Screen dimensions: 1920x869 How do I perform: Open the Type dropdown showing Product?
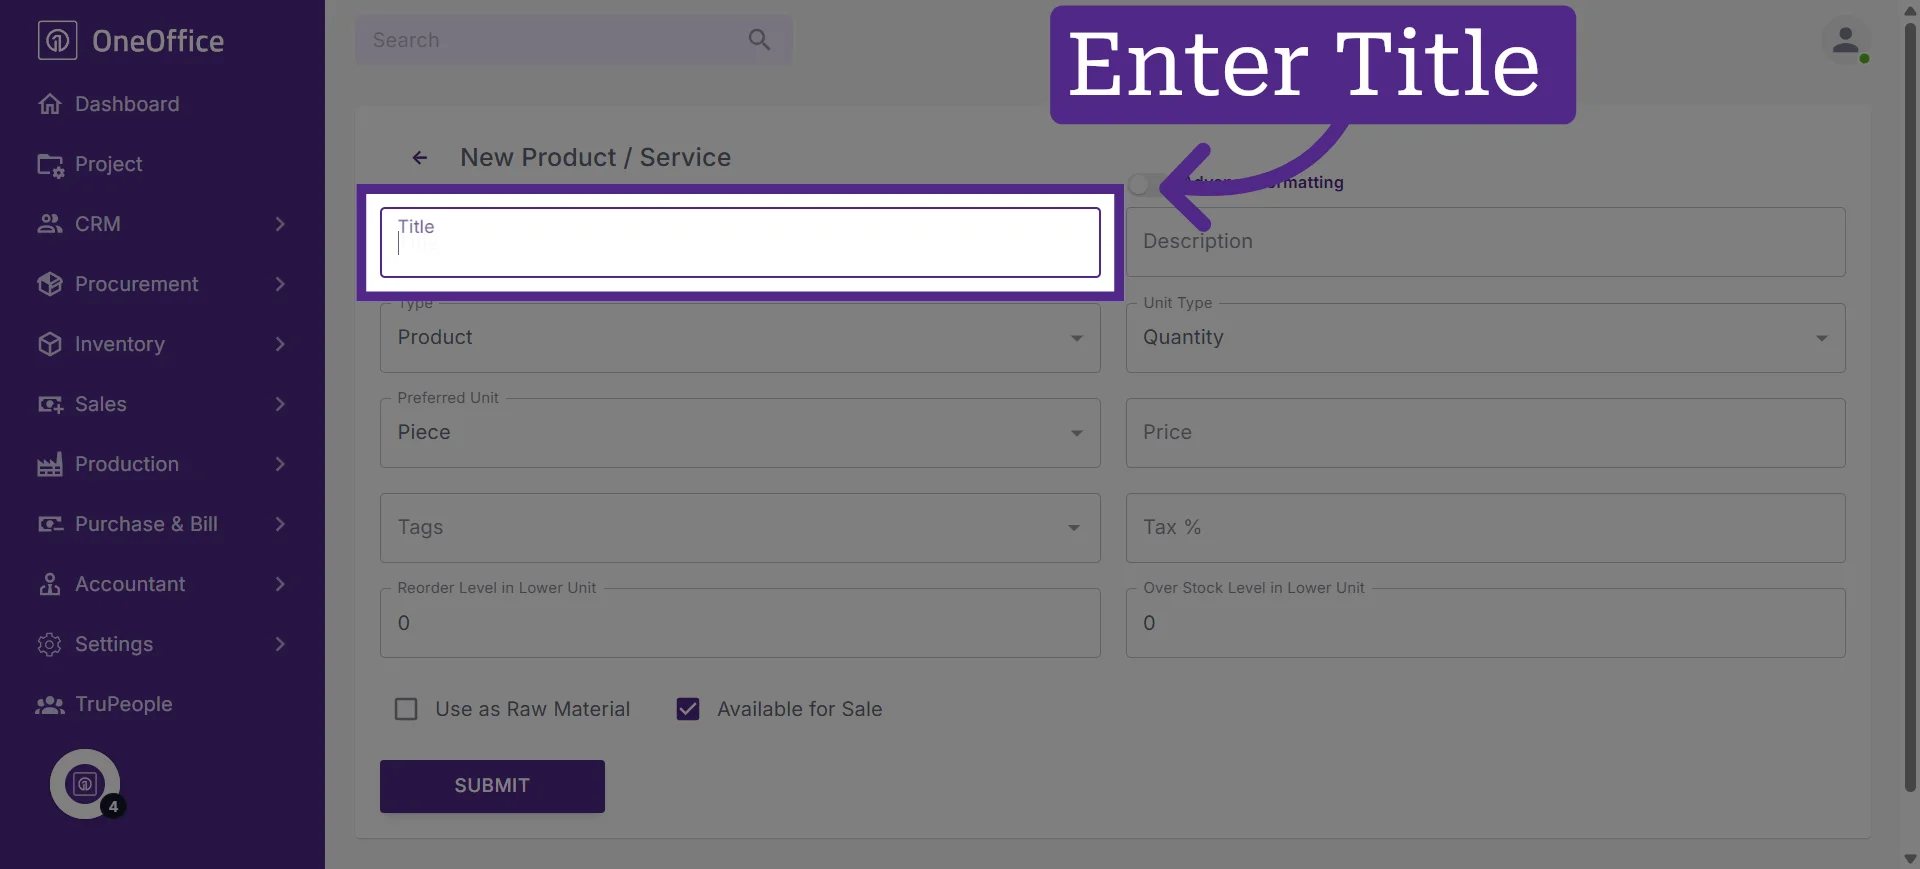pyautogui.click(x=740, y=338)
